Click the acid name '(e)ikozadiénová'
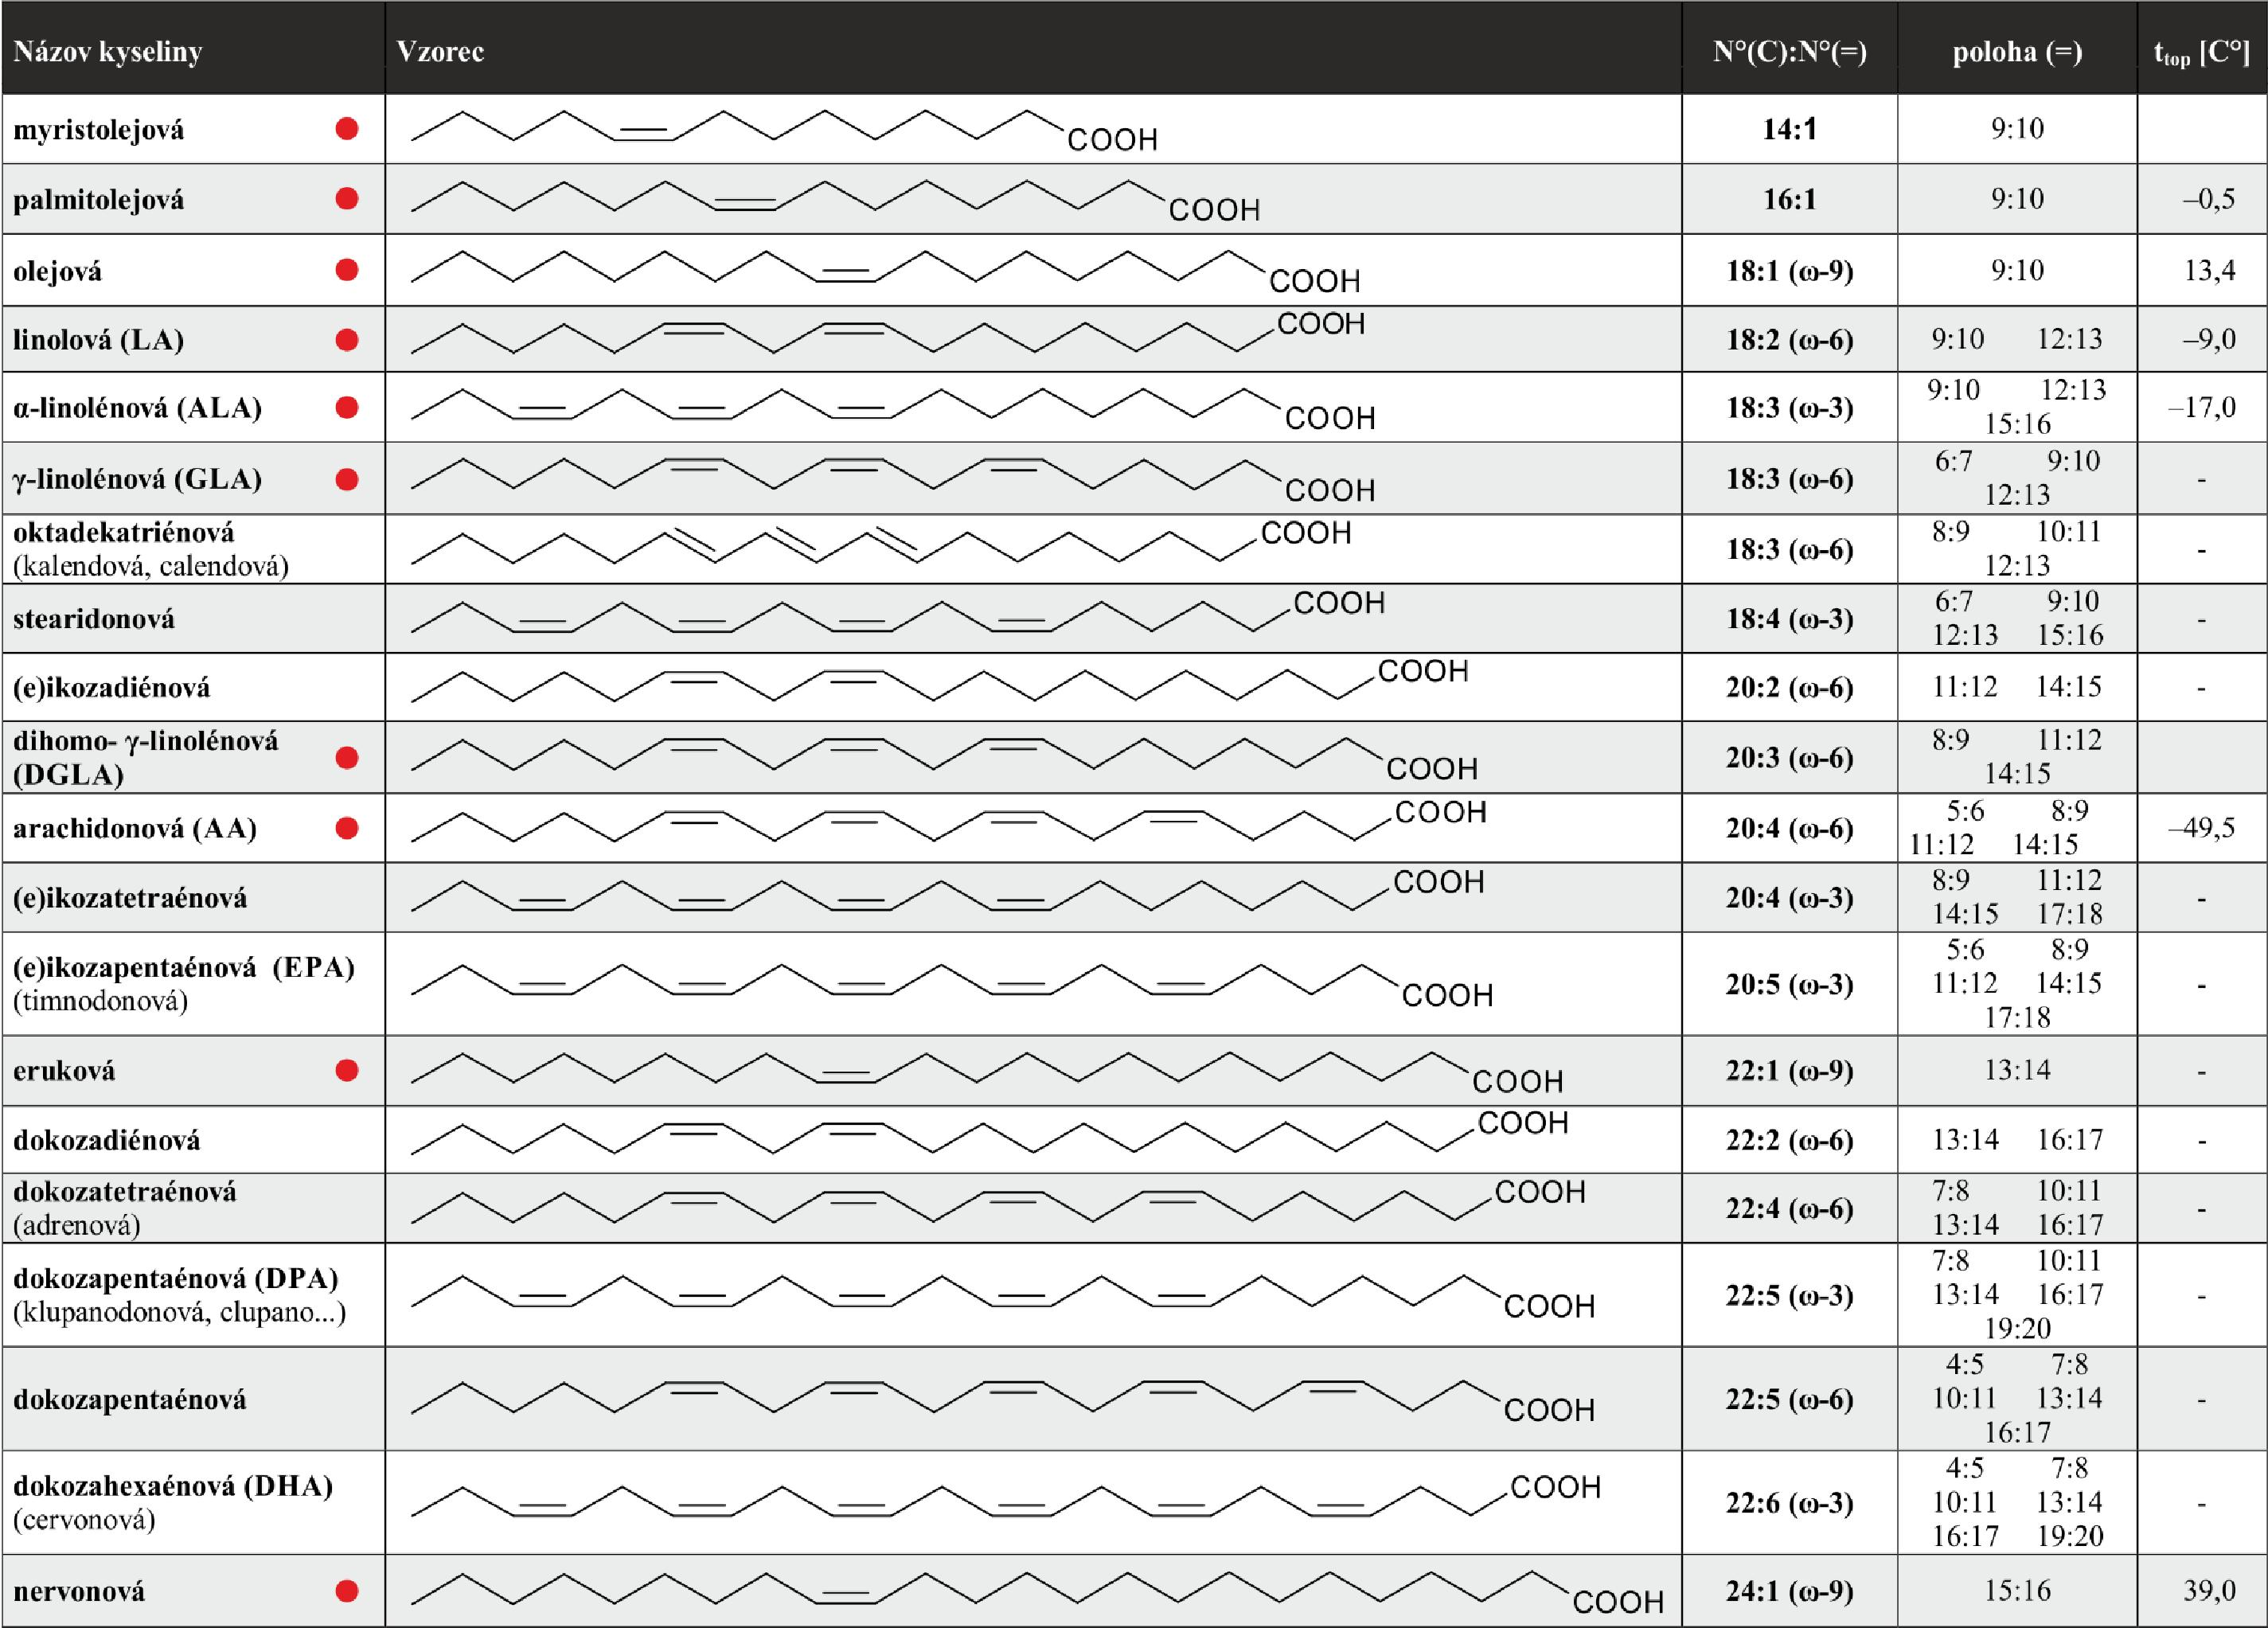Viewport: 2268px width, 1628px height. [x=111, y=688]
